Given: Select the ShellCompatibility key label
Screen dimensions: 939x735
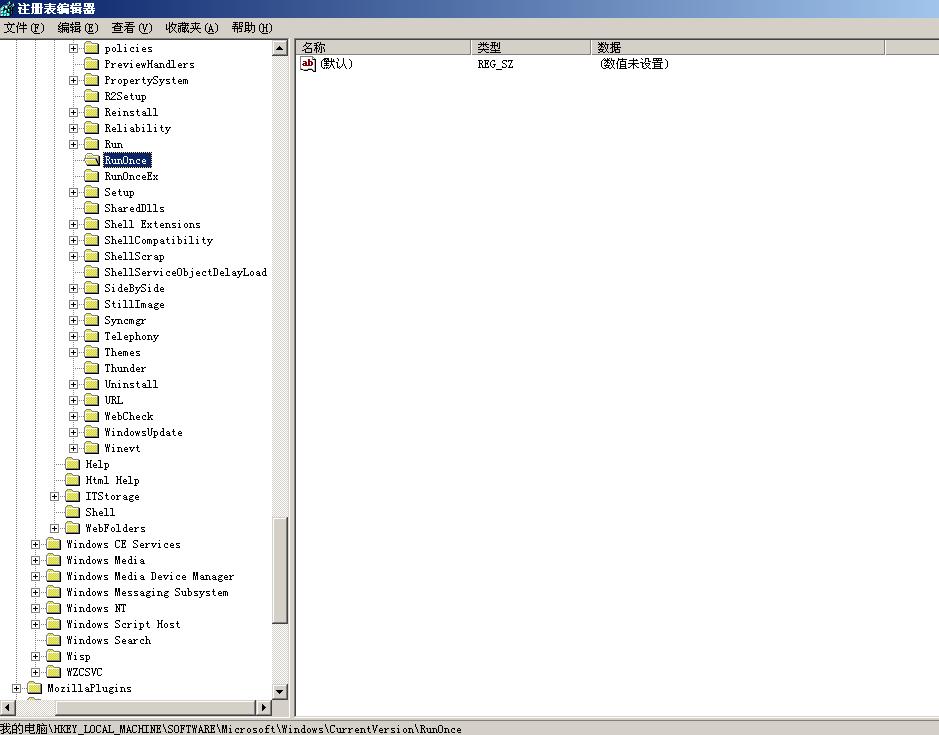Looking at the screenshot, I should pyautogui.click(x=159, y=240).
